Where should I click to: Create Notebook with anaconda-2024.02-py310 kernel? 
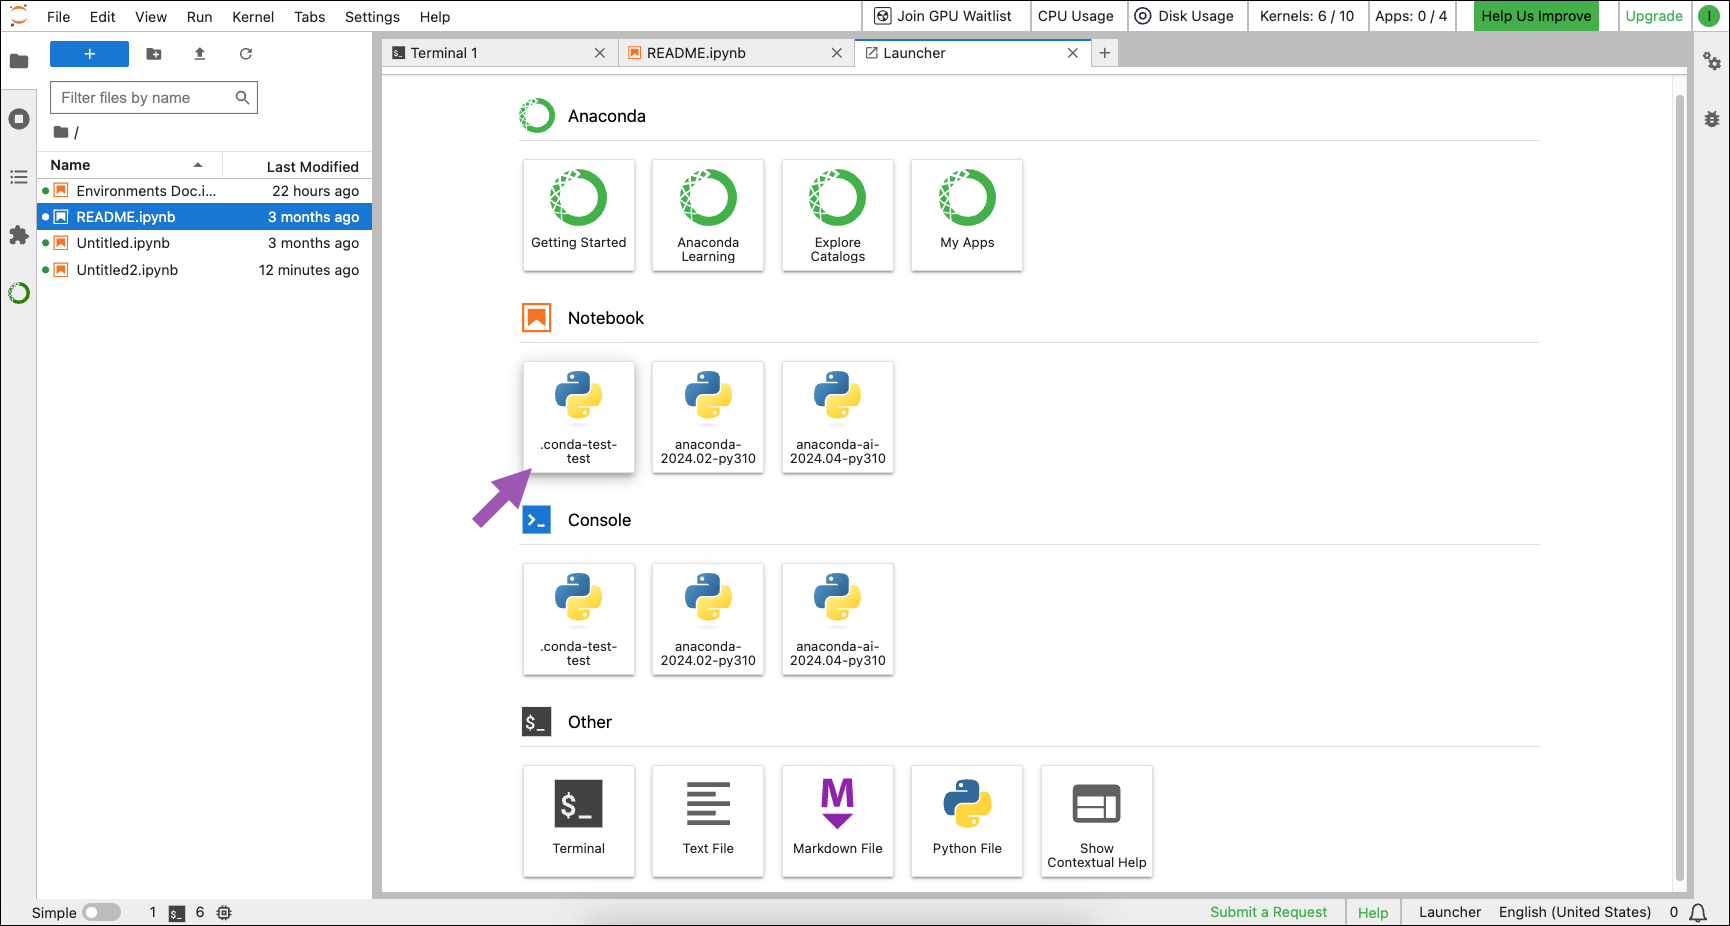click(708, 417)
